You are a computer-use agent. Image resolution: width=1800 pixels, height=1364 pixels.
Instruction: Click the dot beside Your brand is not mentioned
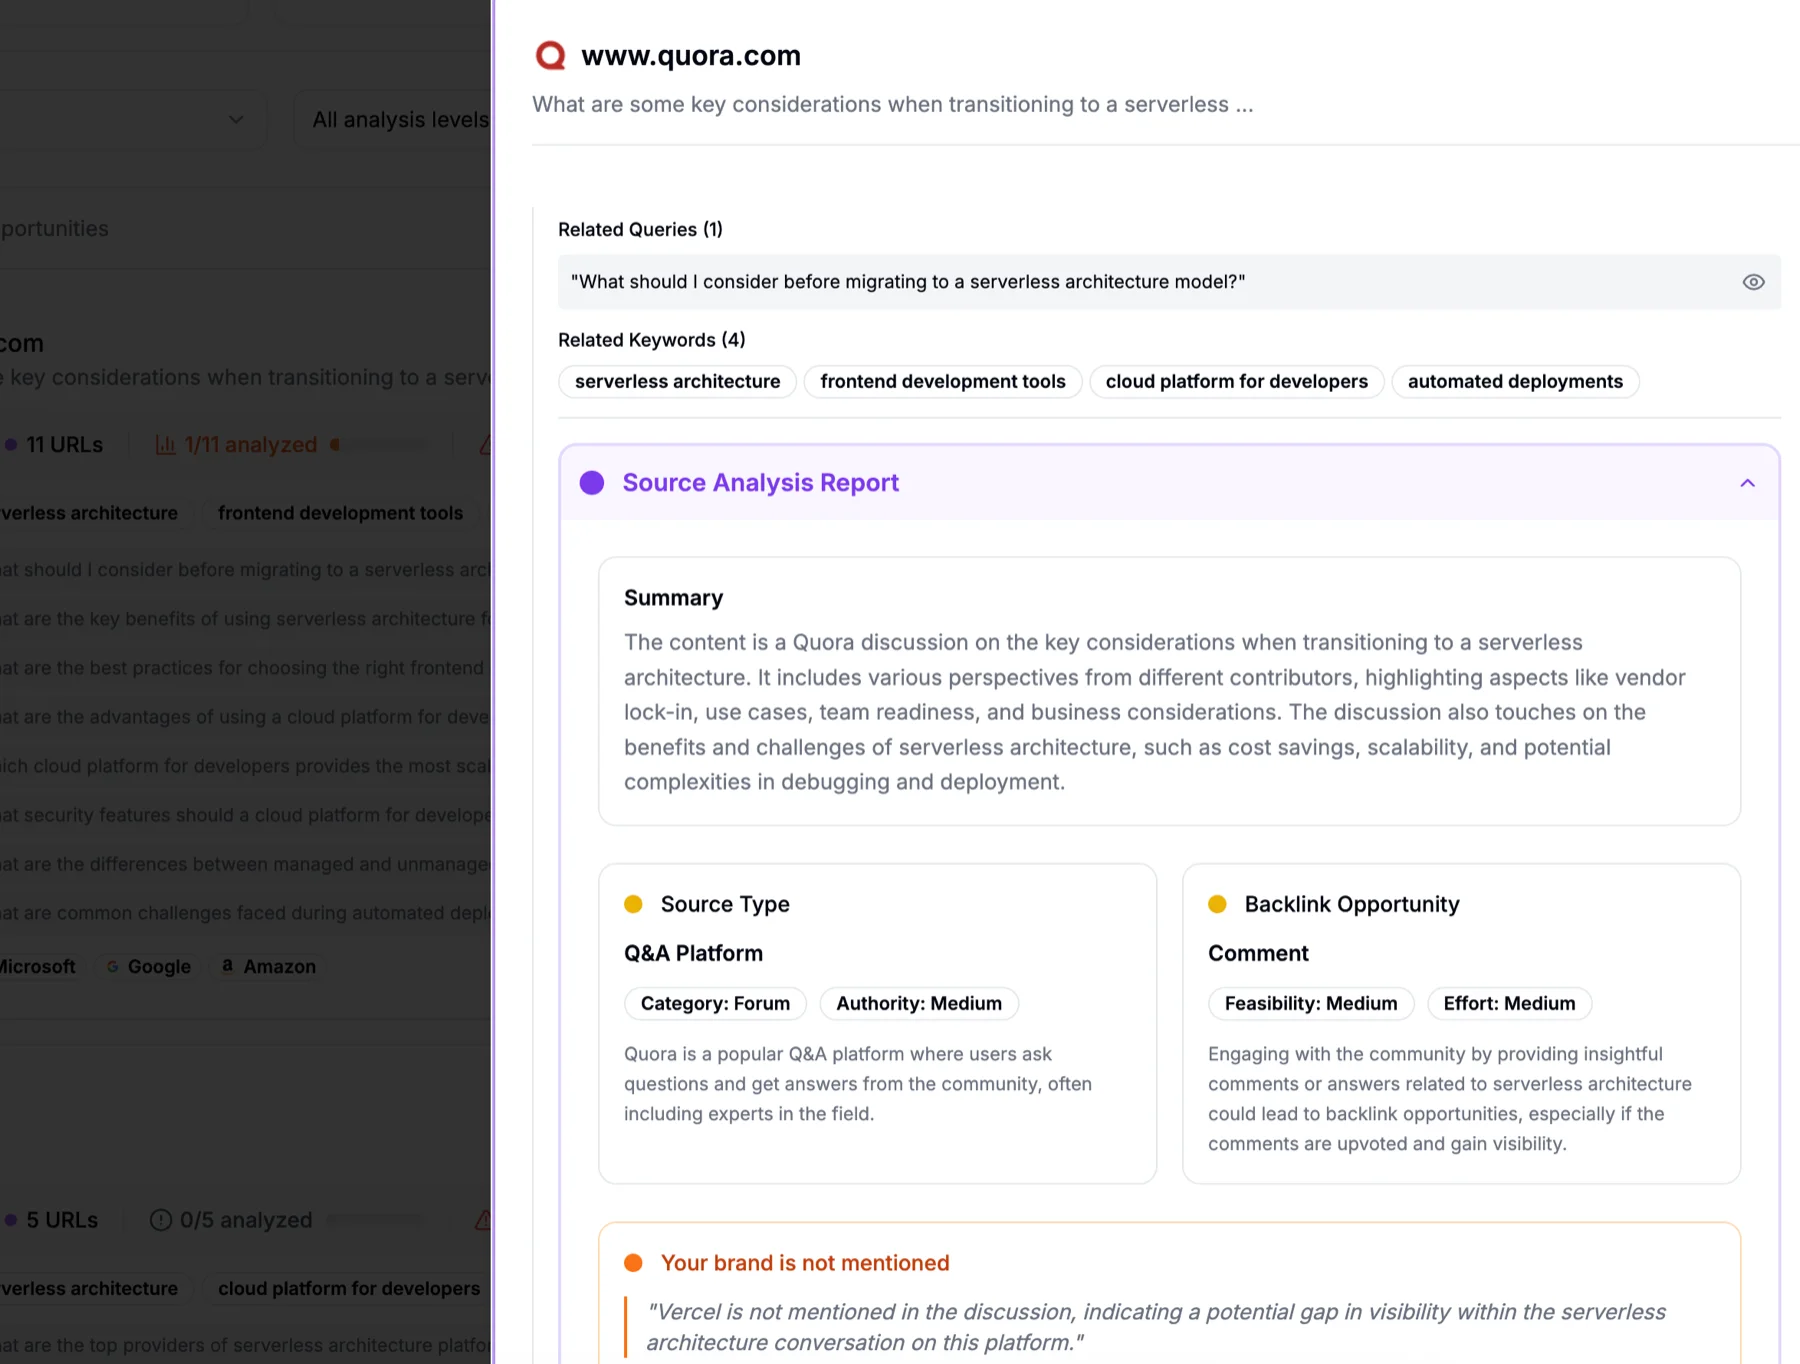coord(634,1262)
